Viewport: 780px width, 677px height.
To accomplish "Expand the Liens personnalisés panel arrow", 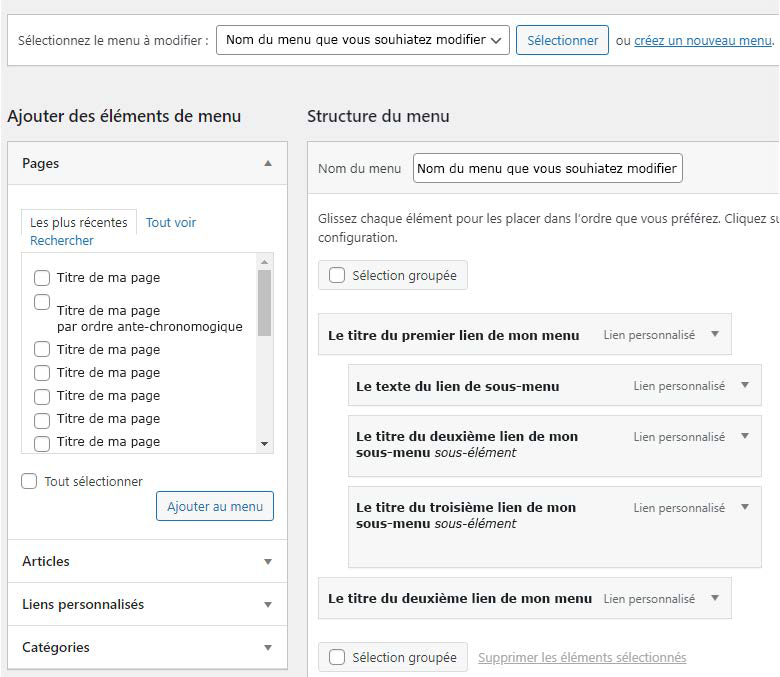I will click(267, 605).
